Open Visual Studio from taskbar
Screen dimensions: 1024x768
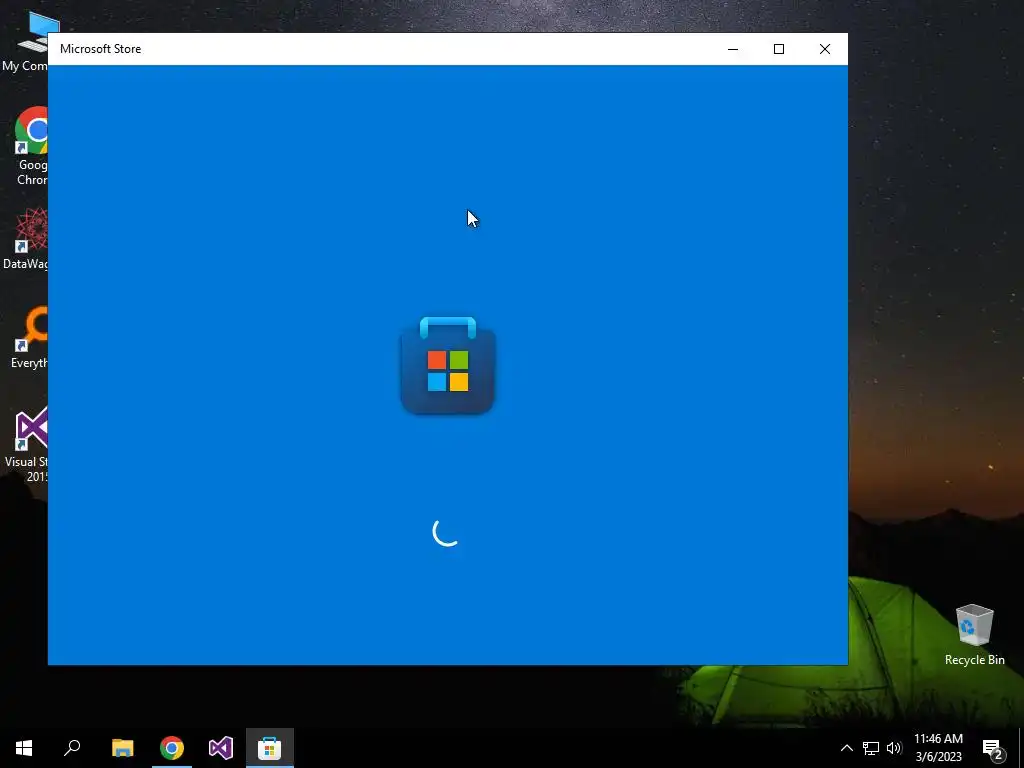click(x=221, y=748)
